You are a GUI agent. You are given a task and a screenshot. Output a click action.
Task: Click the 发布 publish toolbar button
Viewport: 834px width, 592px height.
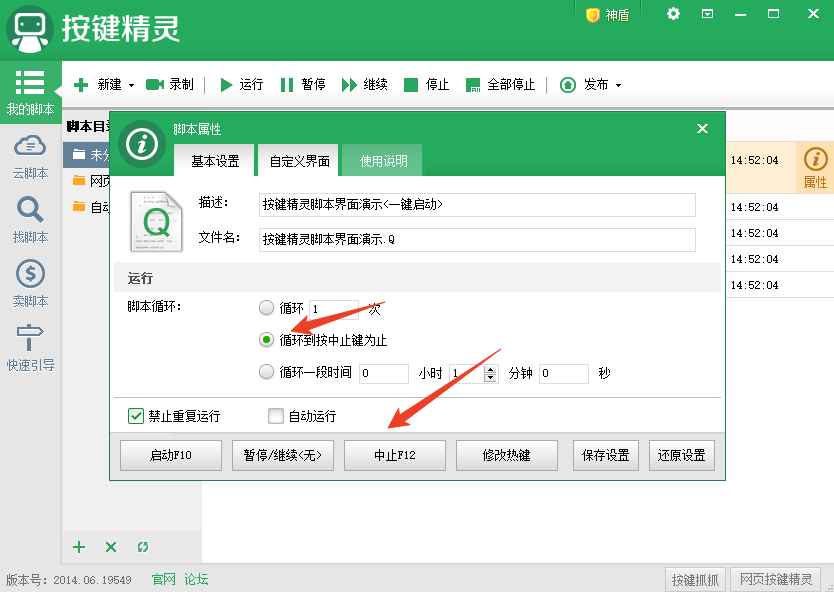click(x=584, y=85)
